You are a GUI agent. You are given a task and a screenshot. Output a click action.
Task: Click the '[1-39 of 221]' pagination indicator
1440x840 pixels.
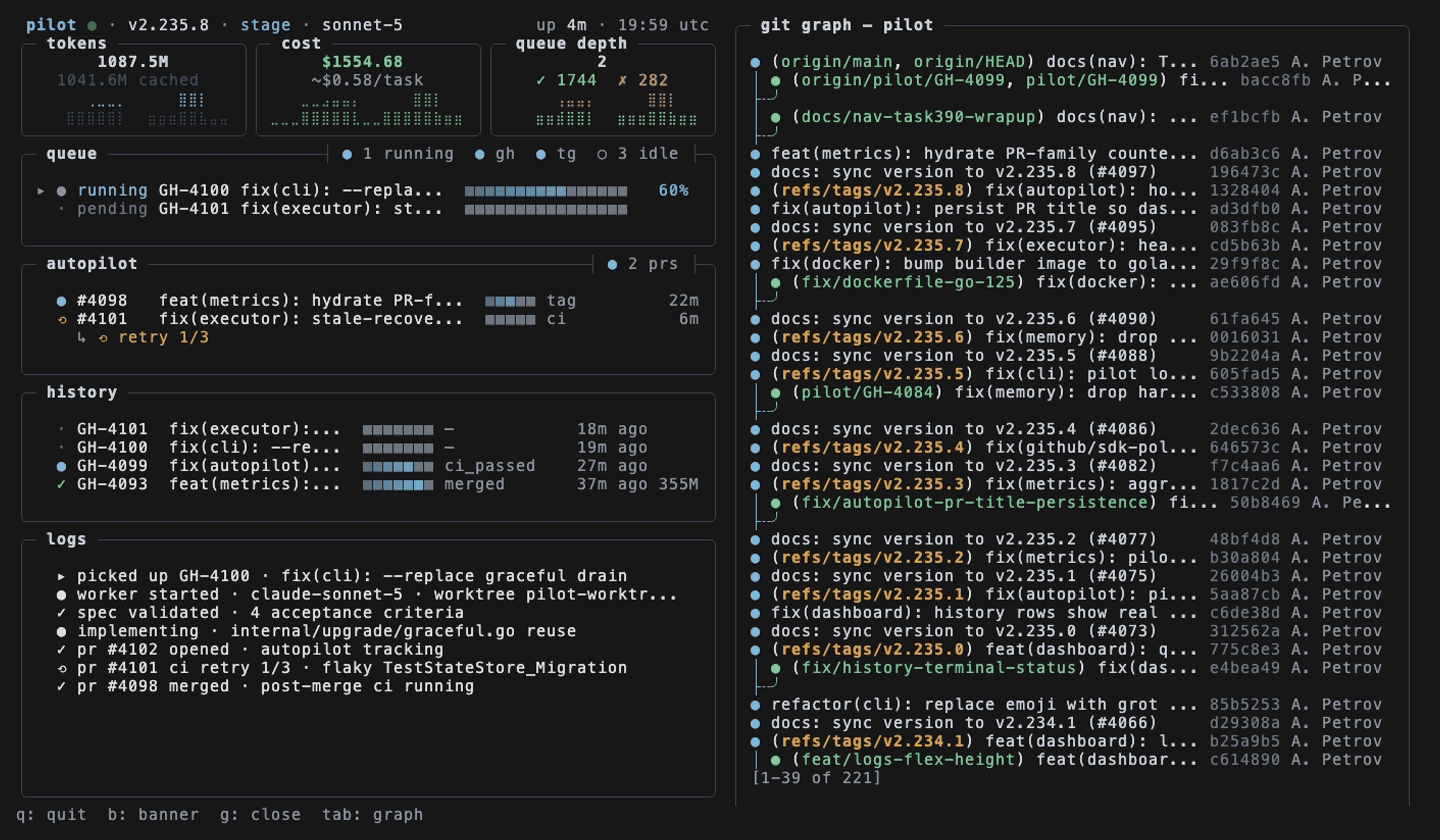(817, 777)
